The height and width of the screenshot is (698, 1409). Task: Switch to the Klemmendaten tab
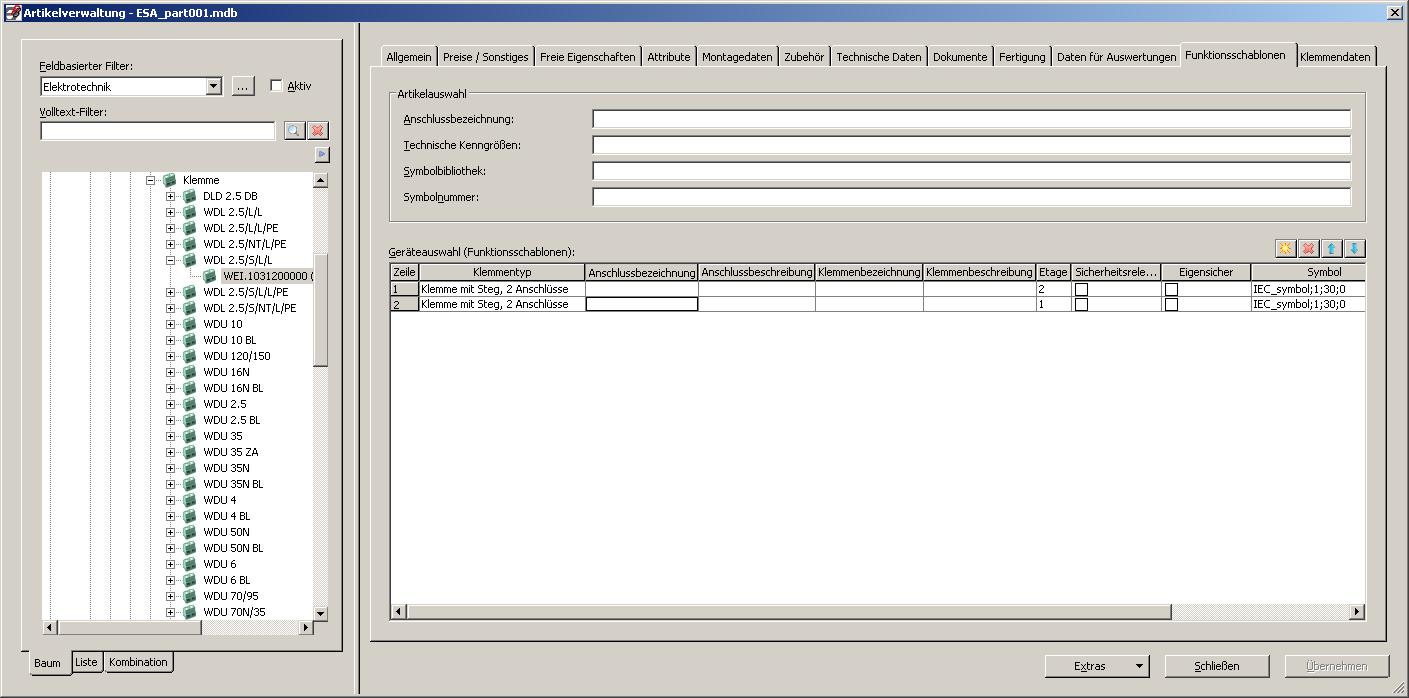pyautogui.click(x=1335, y=57)
